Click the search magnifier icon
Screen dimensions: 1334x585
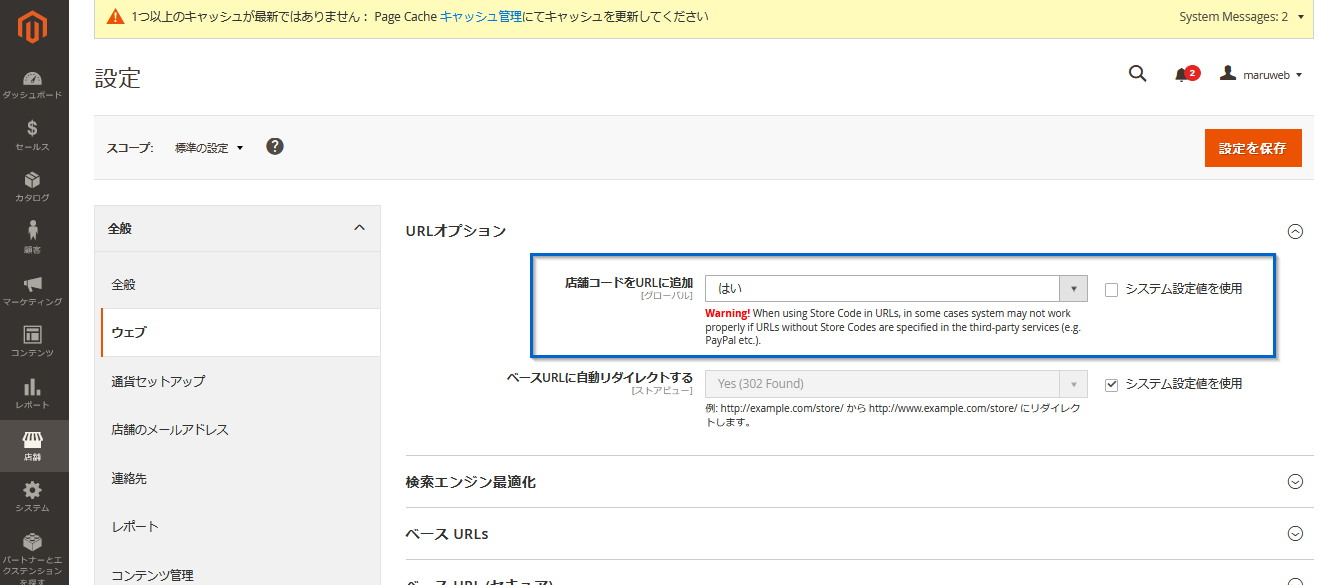(1137, 74)
